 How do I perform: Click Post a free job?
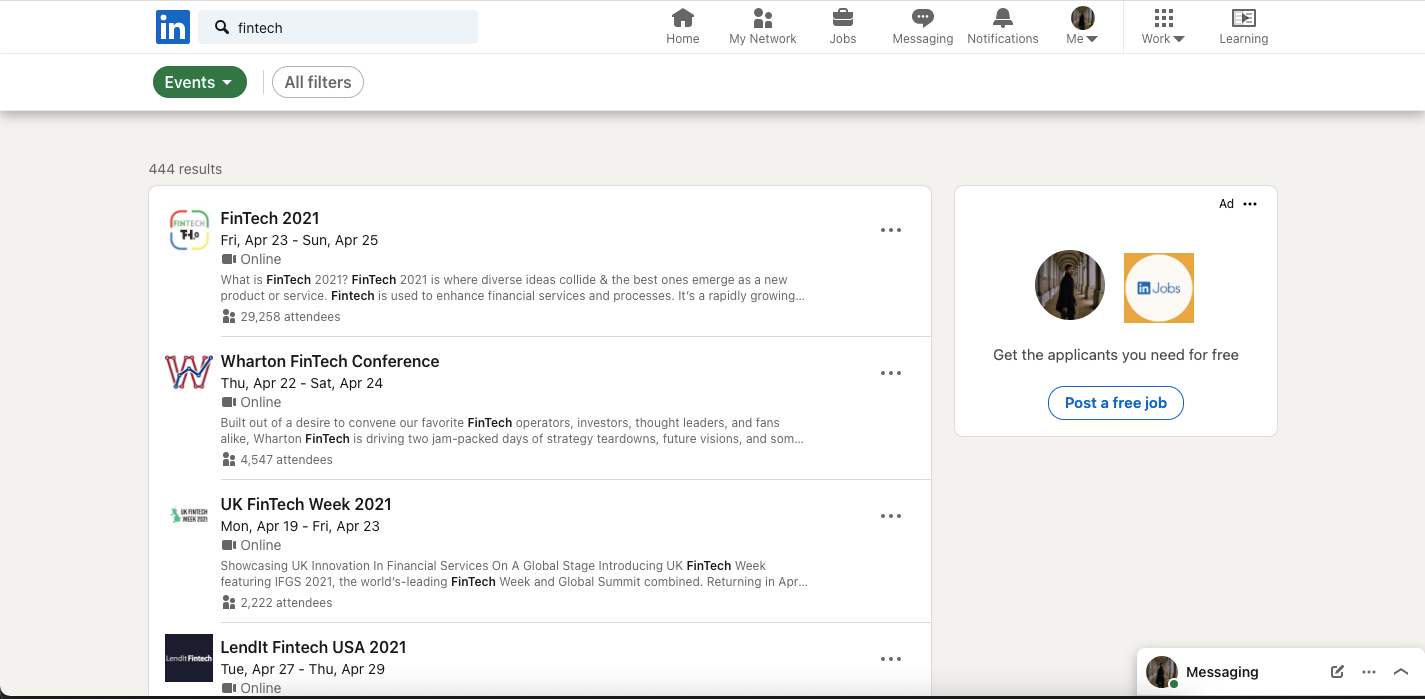click(x=1115, y=403)
